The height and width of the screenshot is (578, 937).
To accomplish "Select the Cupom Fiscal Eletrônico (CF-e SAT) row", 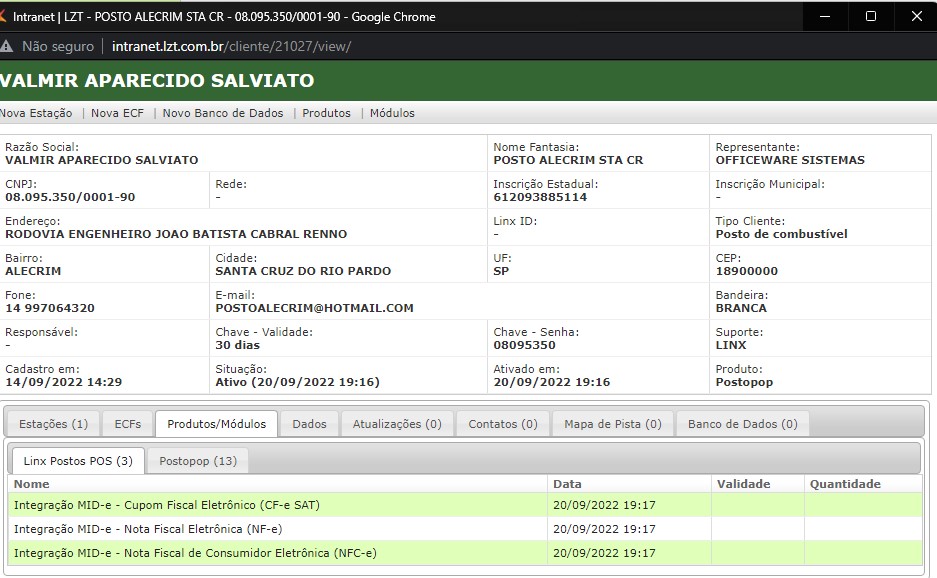I will click(x=166, y=505).
